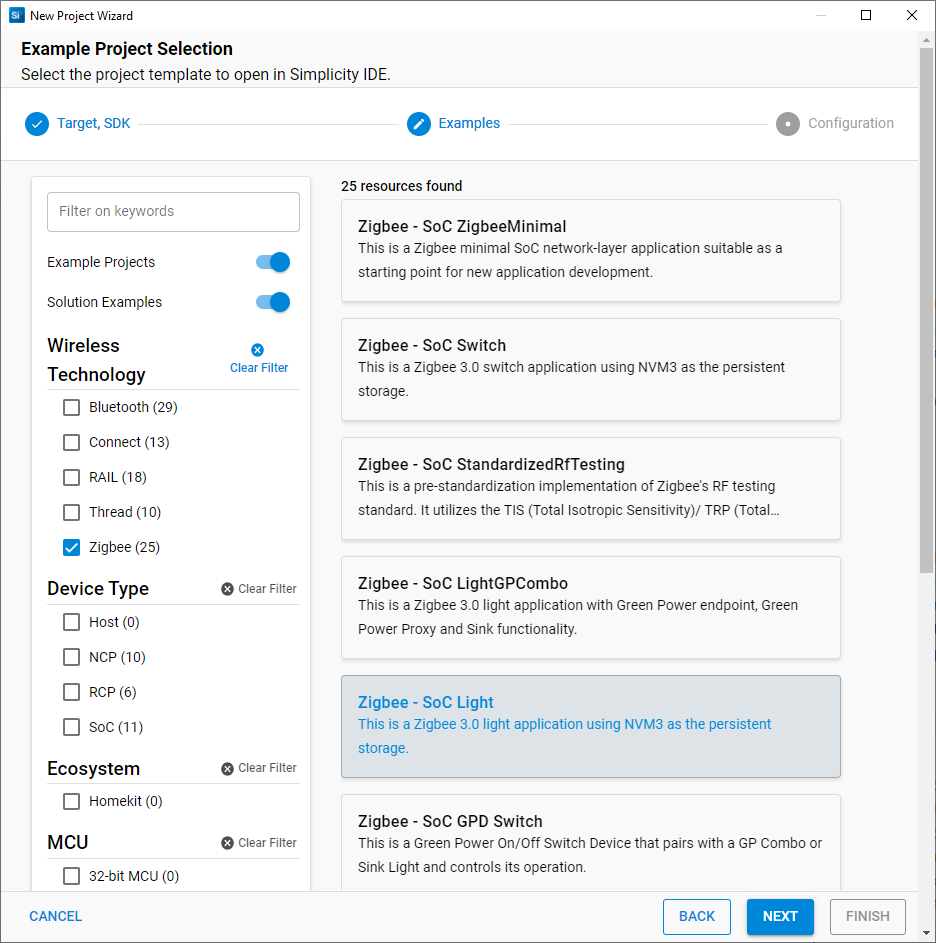Tick the Thread (10) checkbox
Viewport: 936px width, 943px height.
72,512
